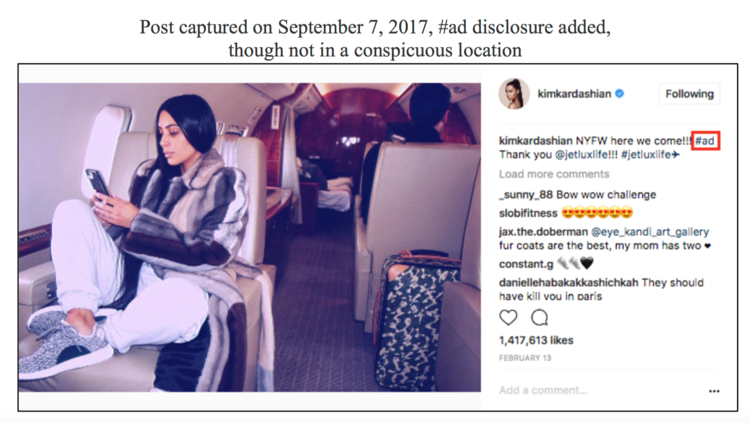The width and height of the screenshot is (750, 423).
Task: Click the blue verified badge
Action: (x=619, y=94)
